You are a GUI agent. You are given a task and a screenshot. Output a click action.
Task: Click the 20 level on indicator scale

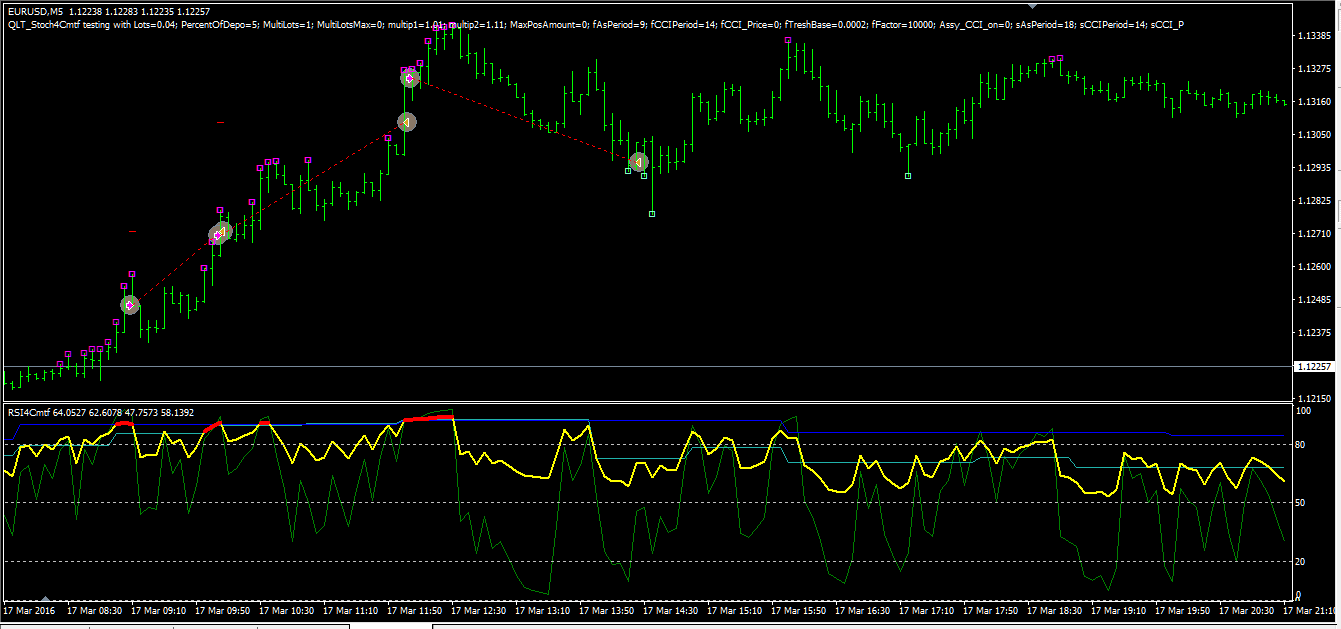1301,562
